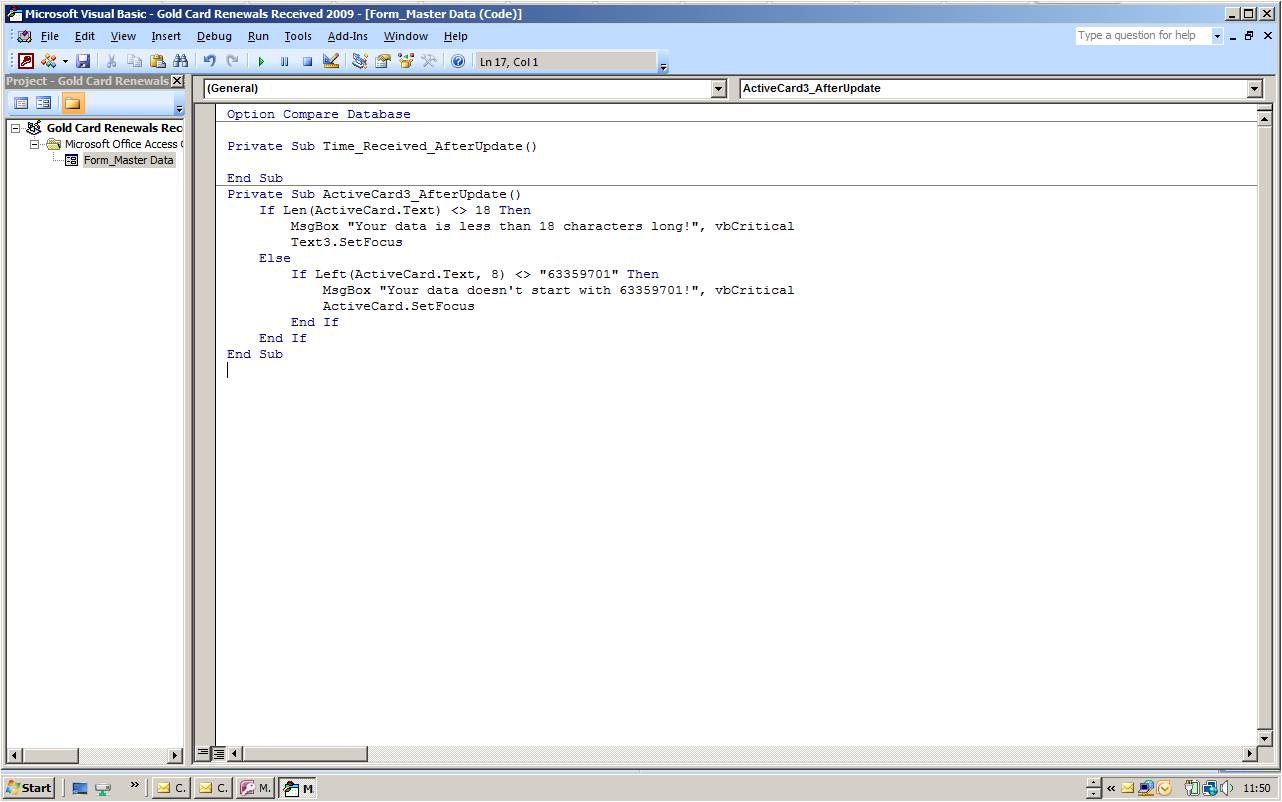The image size is (1282, 802).
Task: Switch to Procedure View at bottom-left
Action: pos(203,753)
